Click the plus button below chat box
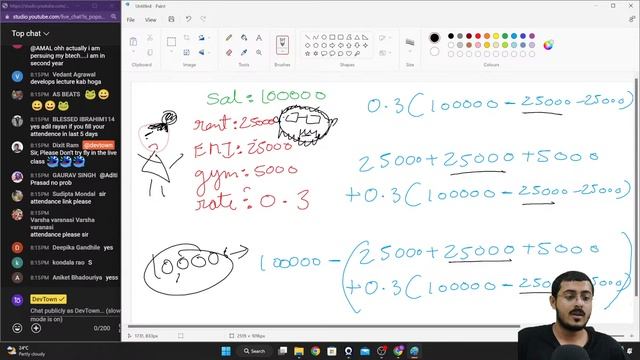Screen dimensions: 640x360 click(x=36, y=328)
